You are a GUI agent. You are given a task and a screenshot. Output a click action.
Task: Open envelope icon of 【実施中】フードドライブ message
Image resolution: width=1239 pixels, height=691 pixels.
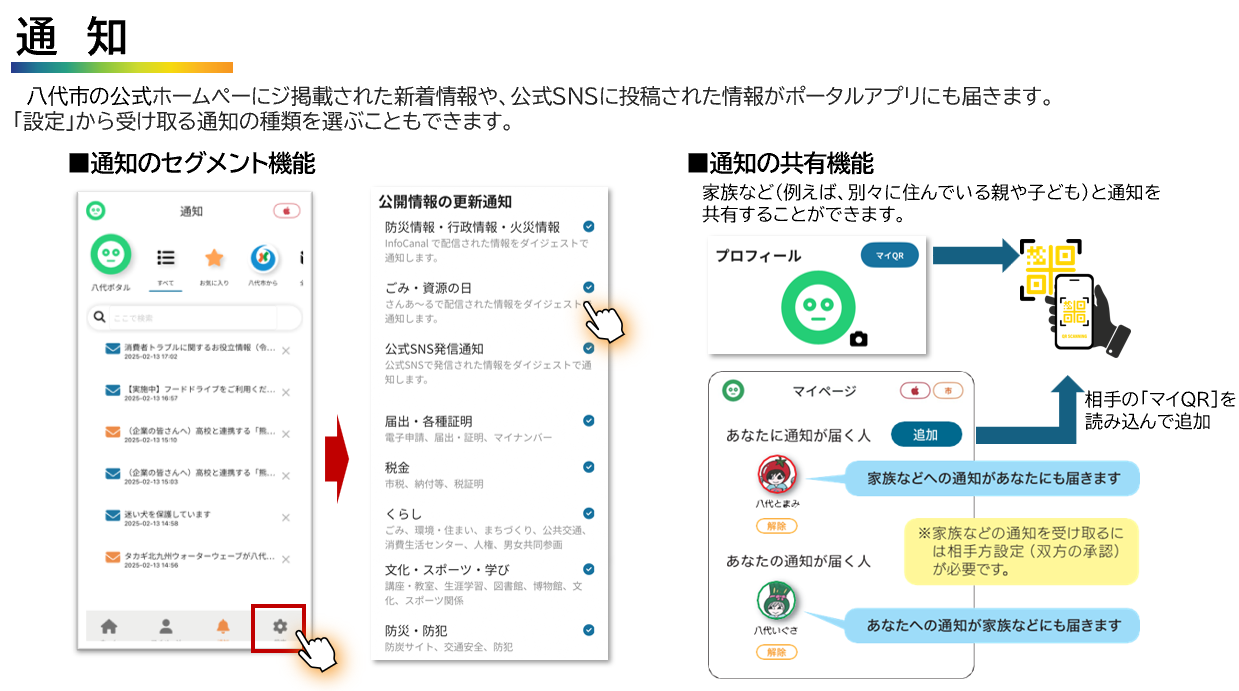point(113,390)
